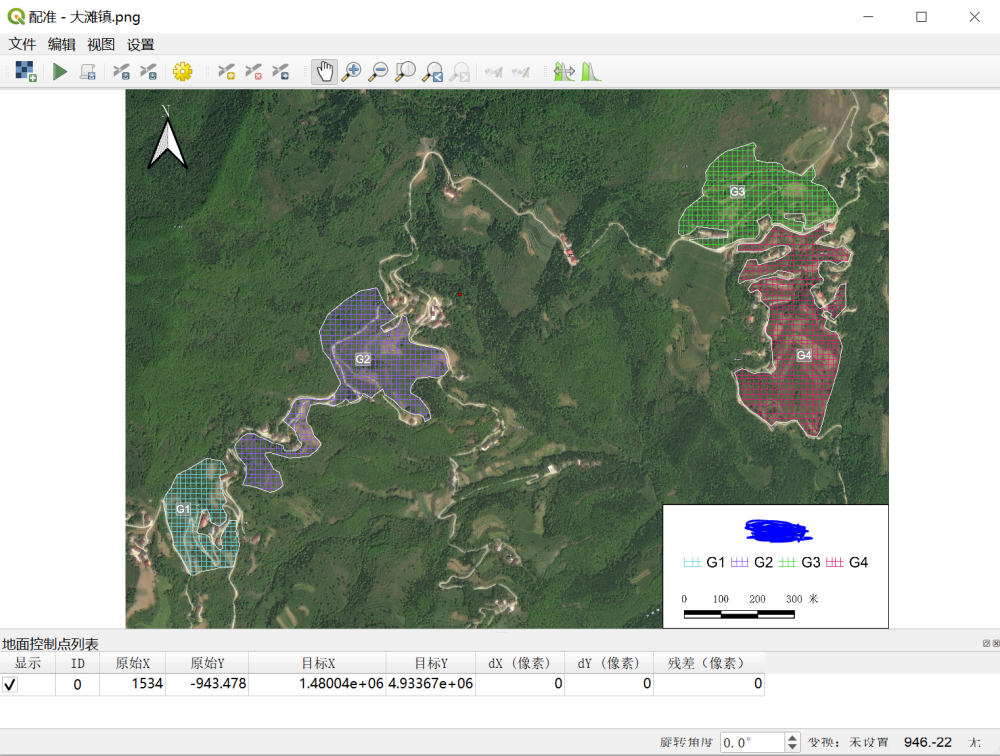Click the Save GCP points as icon
The height and width of the screenshot is (756, 1000).
pyautogui.click(x=149, y=71)
